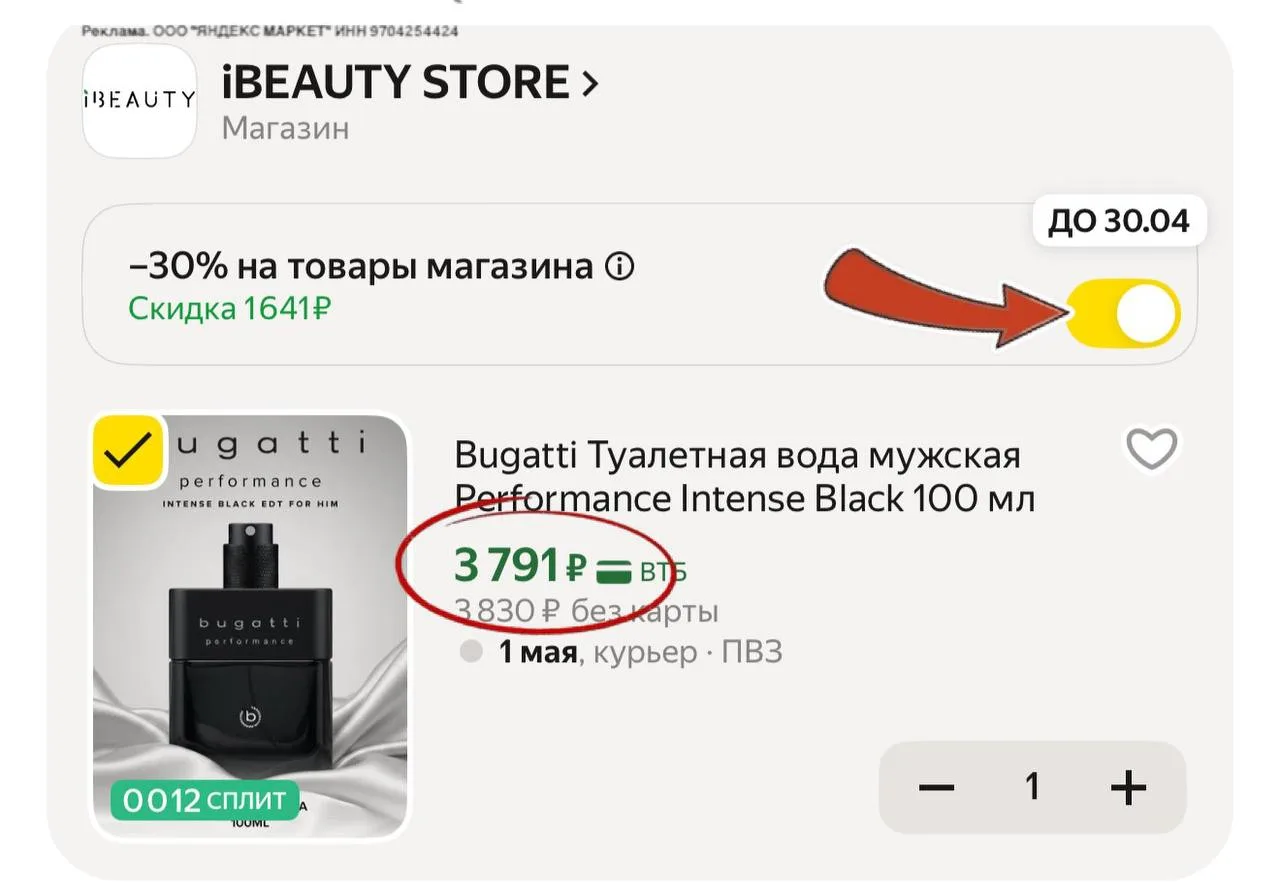
Task: Open the Bugatti perfume bottle image
Action: (x=250, y=626)
